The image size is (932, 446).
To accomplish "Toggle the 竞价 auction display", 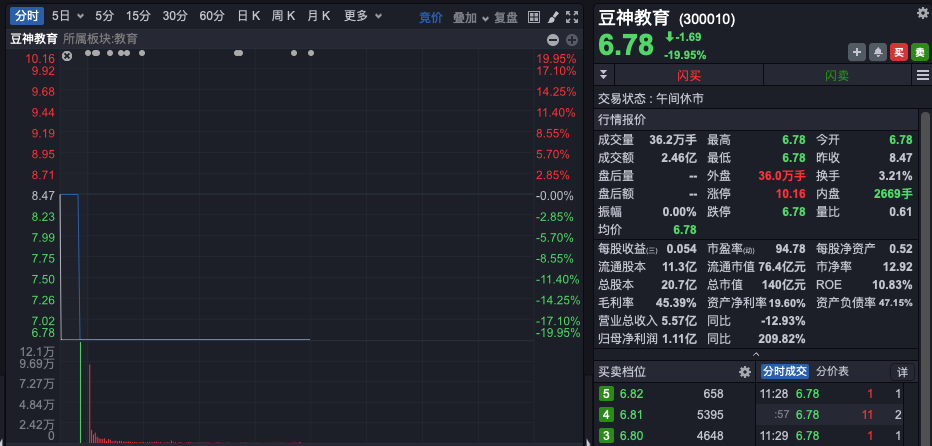I will (431, 17).
